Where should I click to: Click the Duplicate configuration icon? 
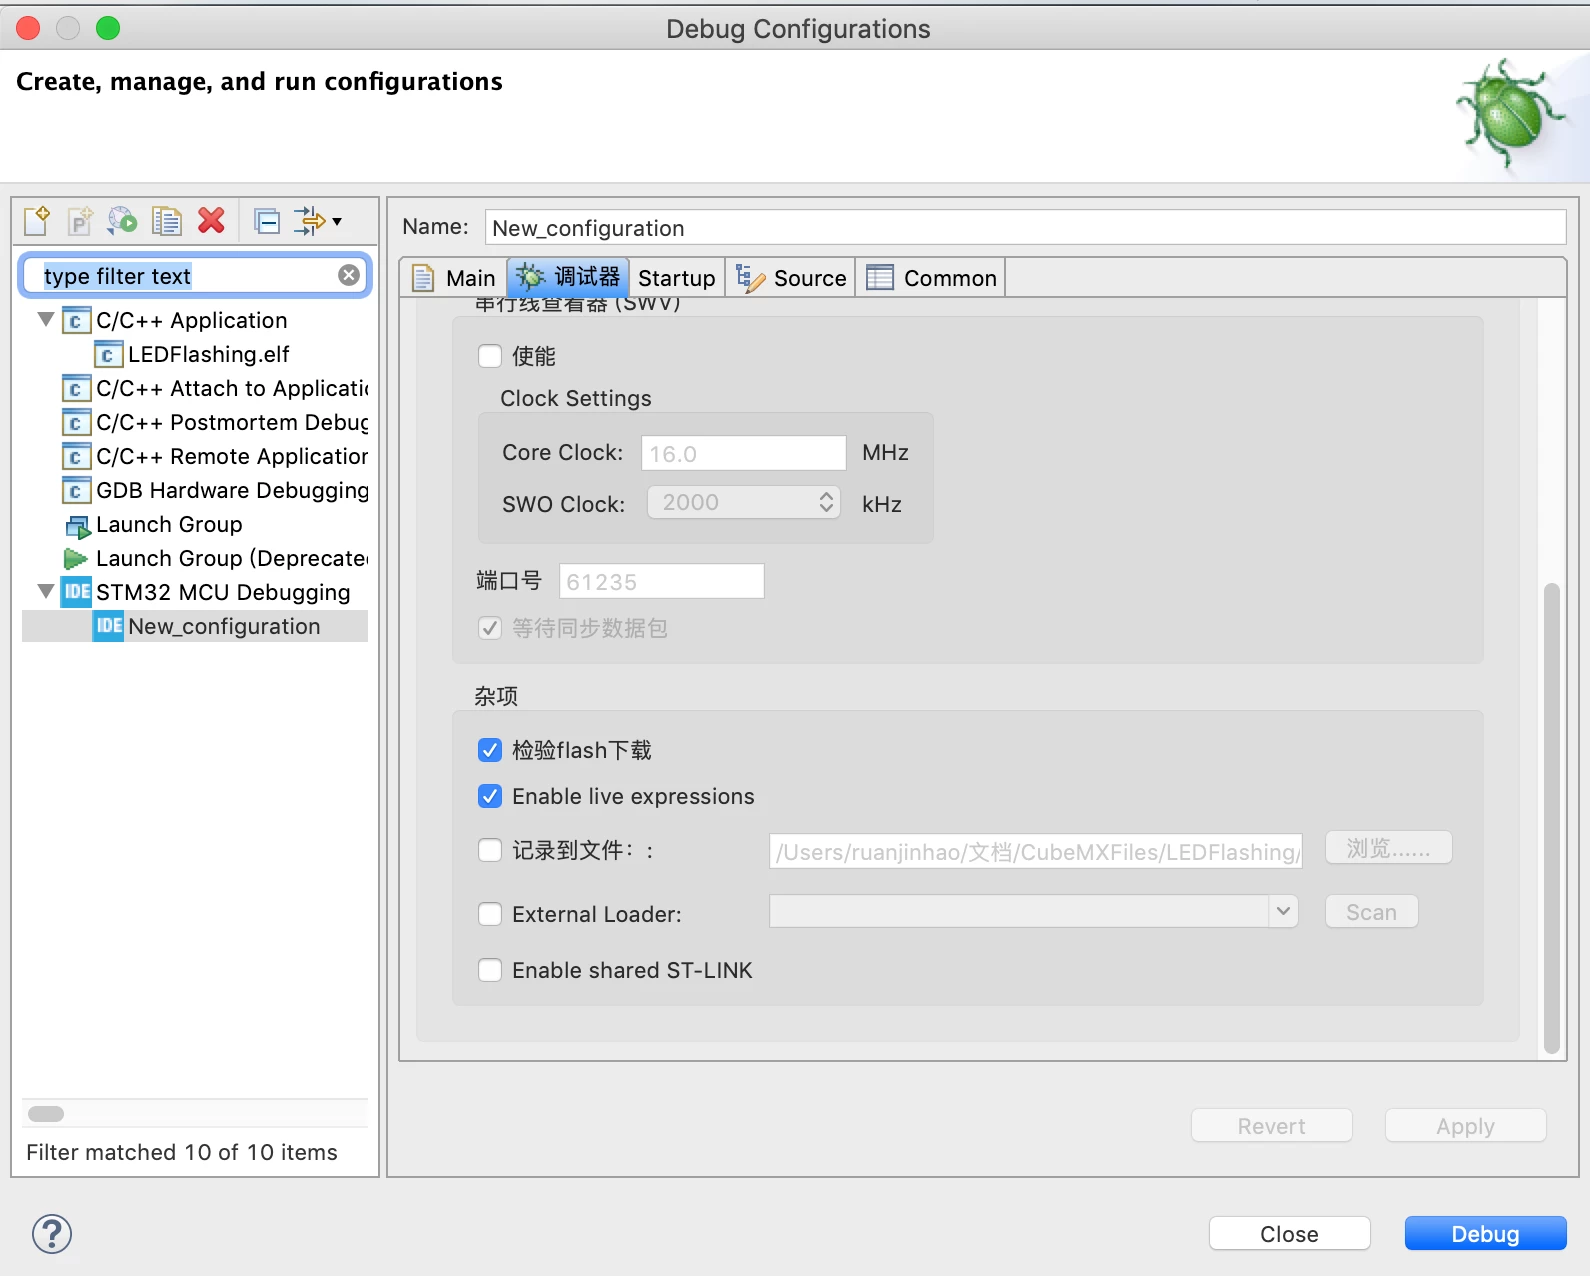(166, 220)
